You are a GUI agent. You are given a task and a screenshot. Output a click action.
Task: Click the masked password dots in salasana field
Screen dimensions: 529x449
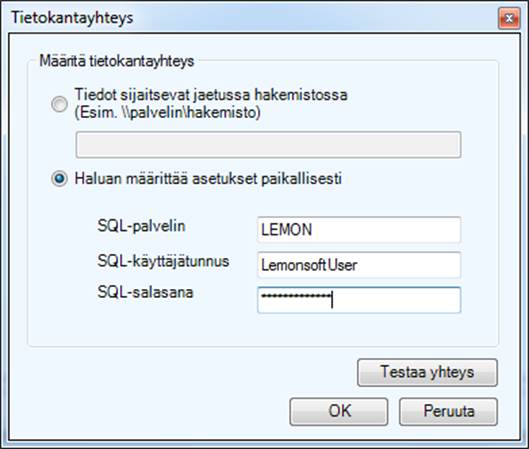(296, 296)
